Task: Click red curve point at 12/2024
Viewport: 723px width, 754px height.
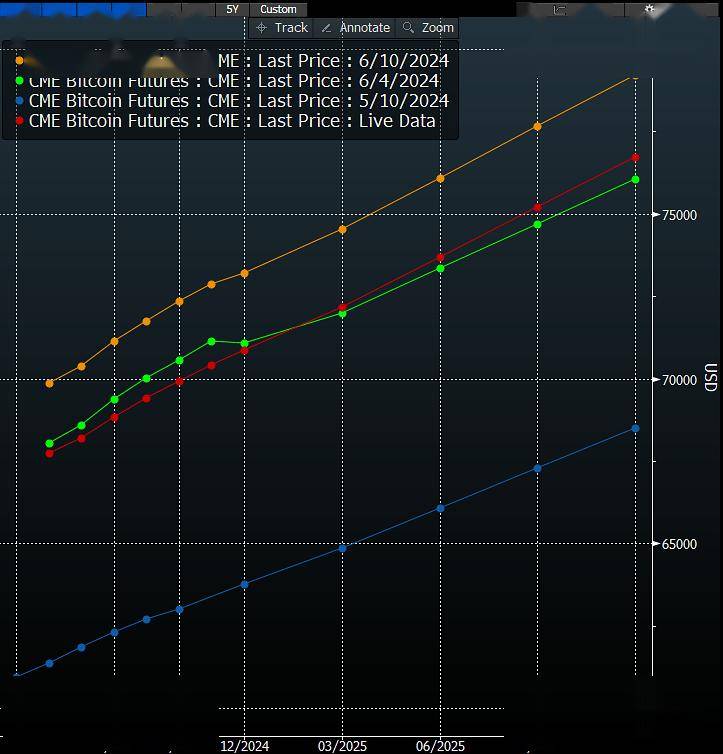Action: tap(244, 351)
